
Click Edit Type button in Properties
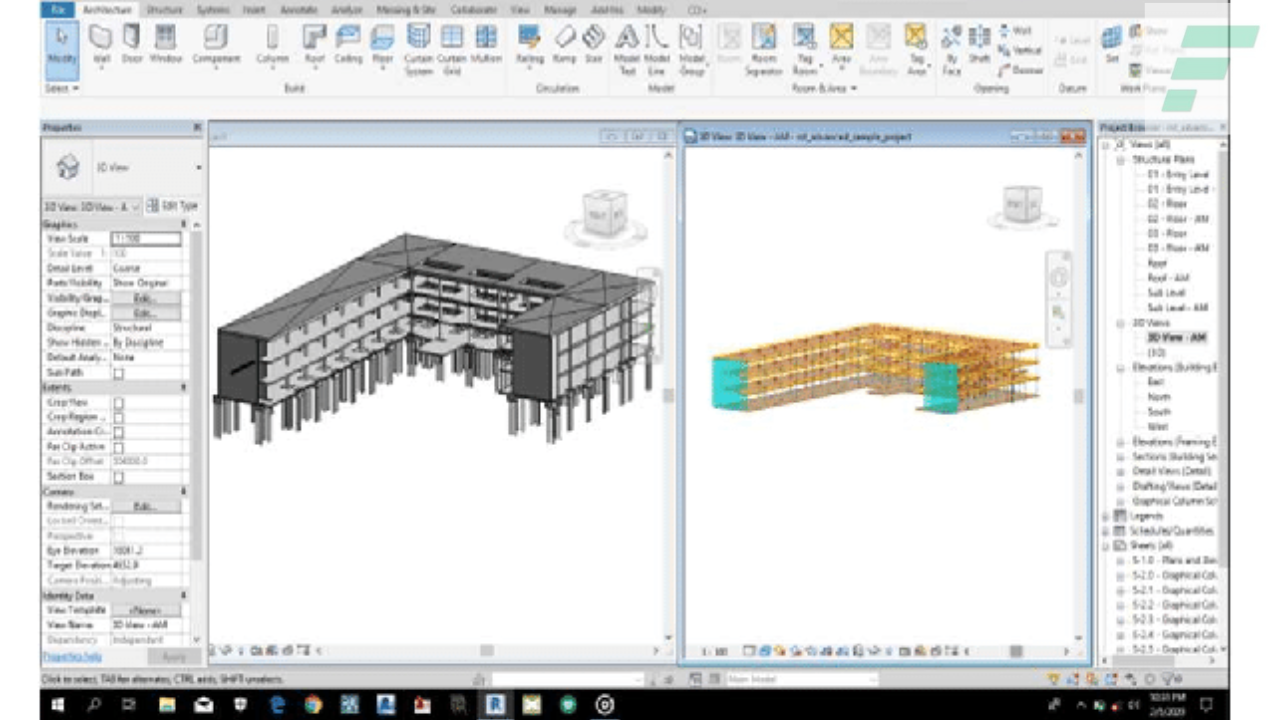click(172, 206)
